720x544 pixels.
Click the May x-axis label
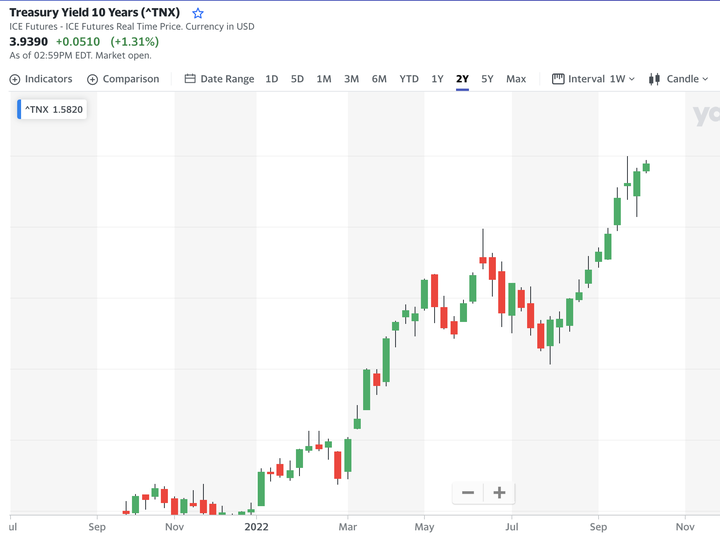424,527
